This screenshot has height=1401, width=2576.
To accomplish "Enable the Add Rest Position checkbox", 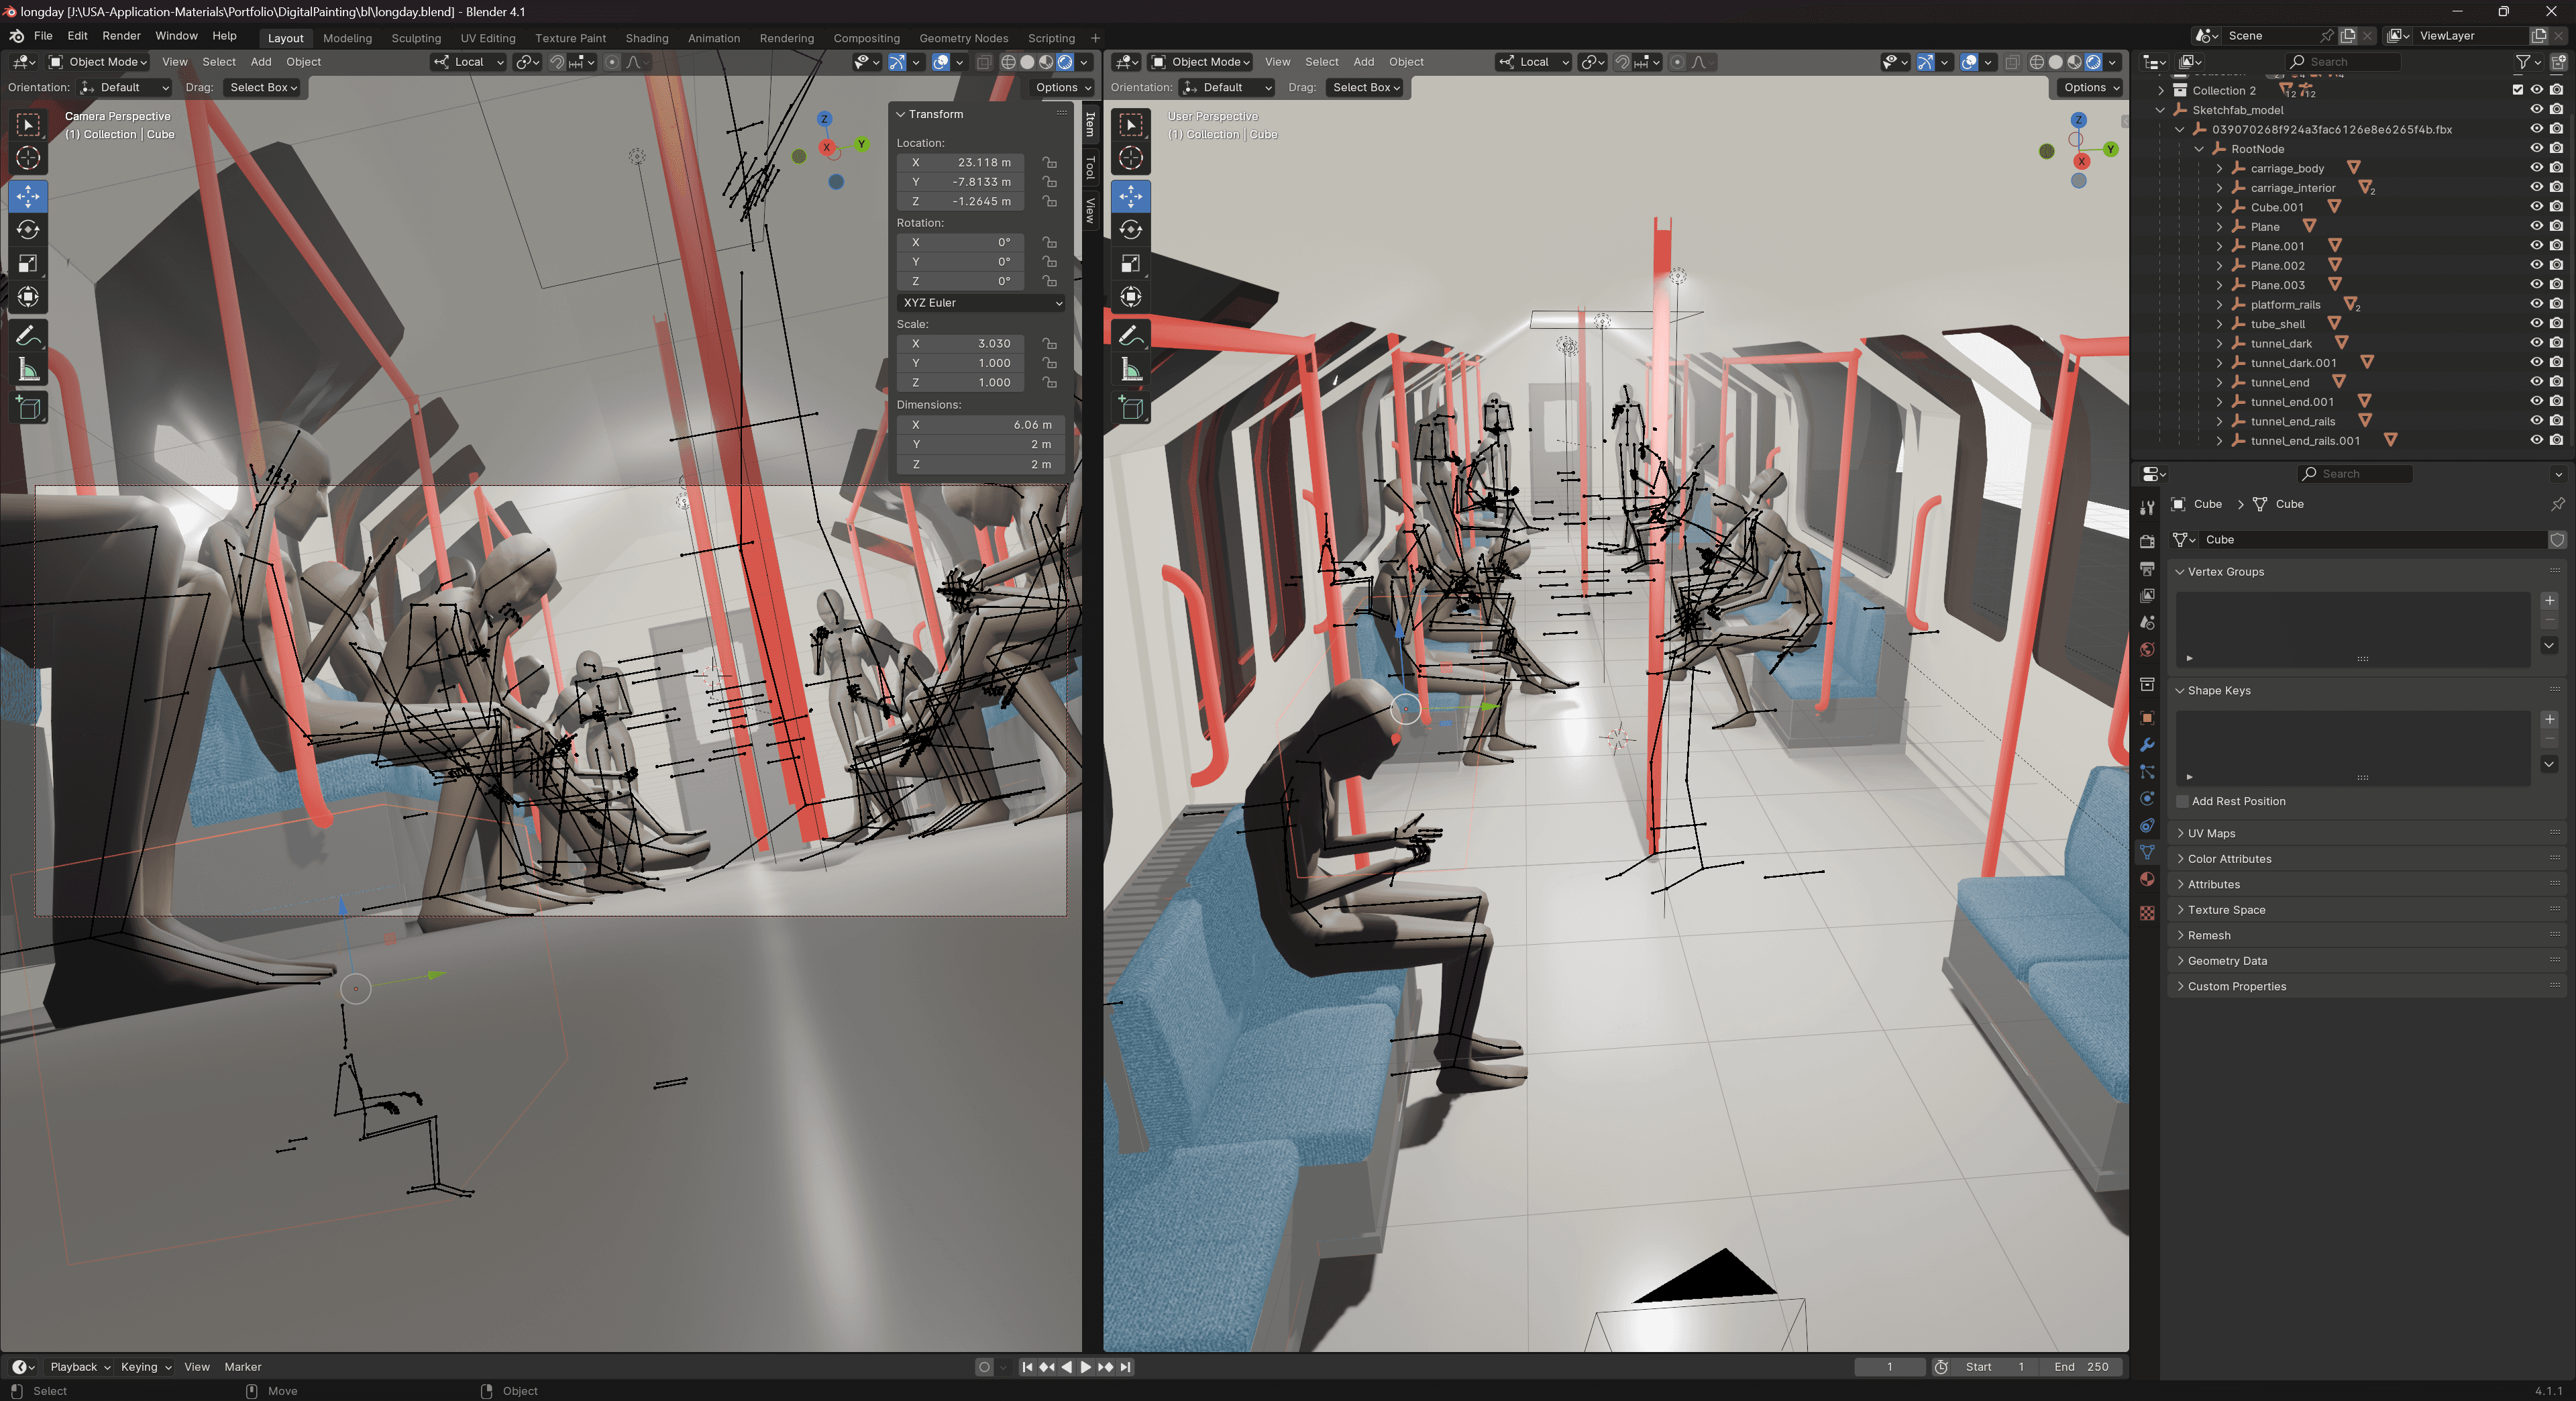I will click(x=2183, y=801).
